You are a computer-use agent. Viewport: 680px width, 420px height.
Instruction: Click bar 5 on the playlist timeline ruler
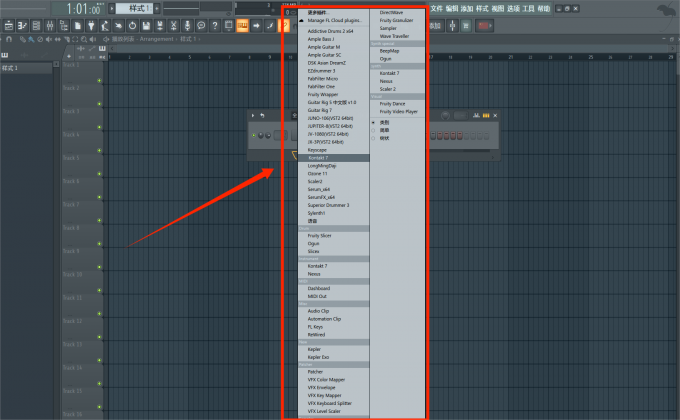(190, 57)
